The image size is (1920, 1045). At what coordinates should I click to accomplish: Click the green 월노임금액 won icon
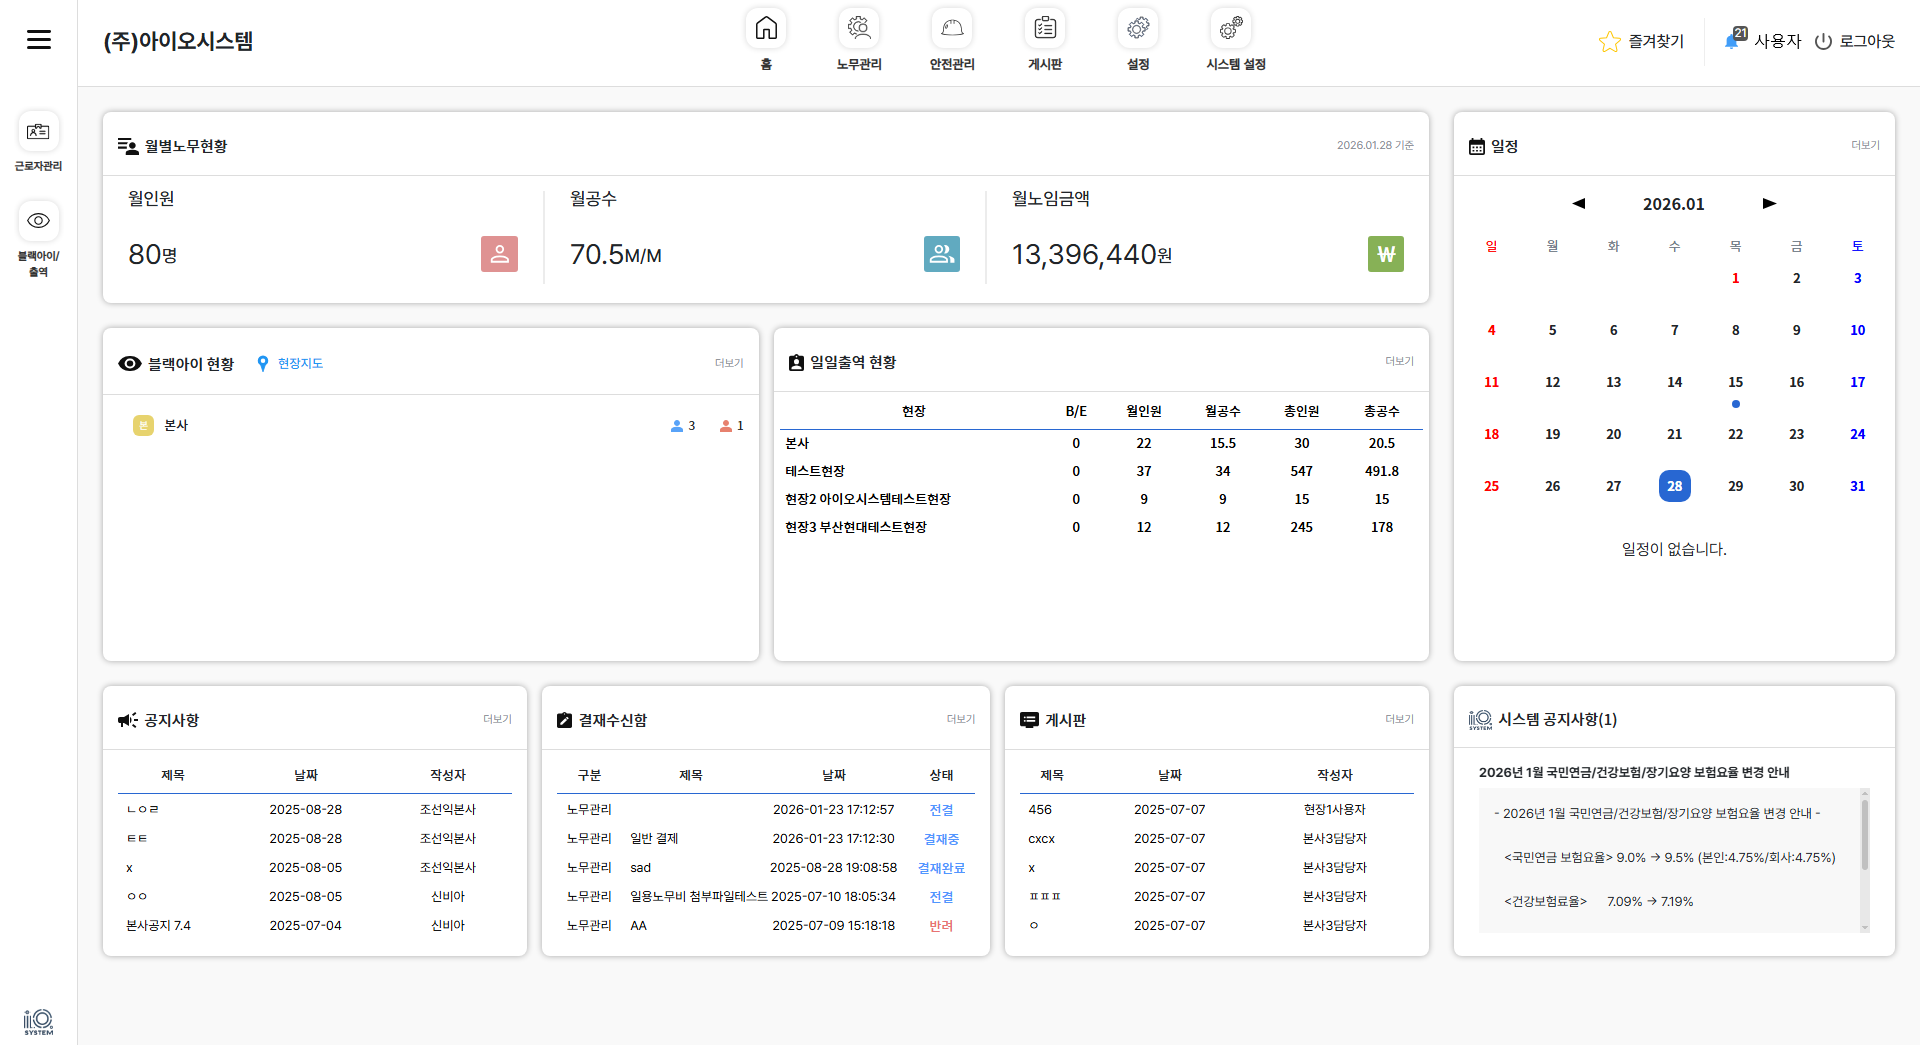[x=1385, y=254]
